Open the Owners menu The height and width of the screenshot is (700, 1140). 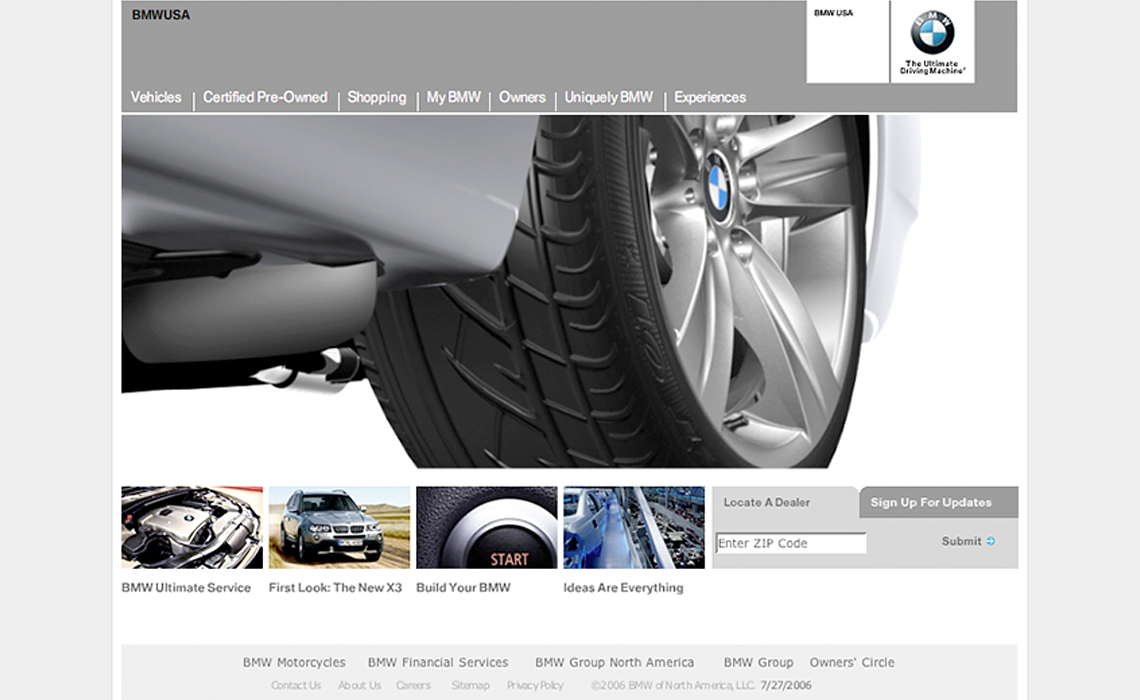coord(522,97)
